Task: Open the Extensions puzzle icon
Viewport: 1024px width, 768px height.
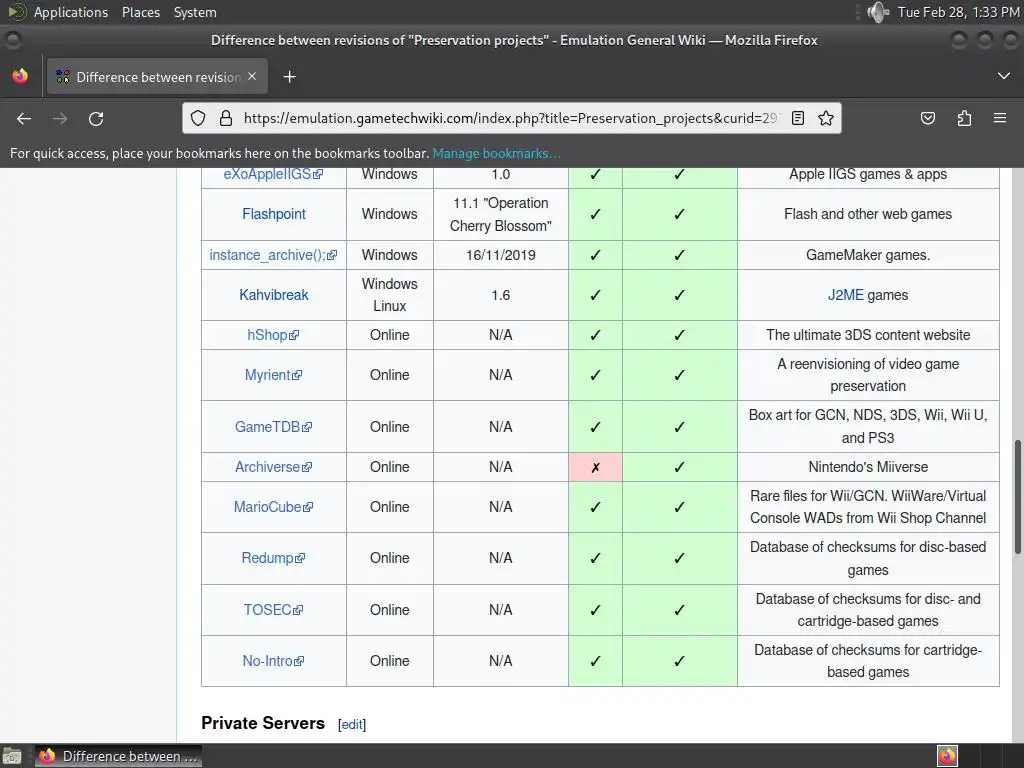Action: 964,118
